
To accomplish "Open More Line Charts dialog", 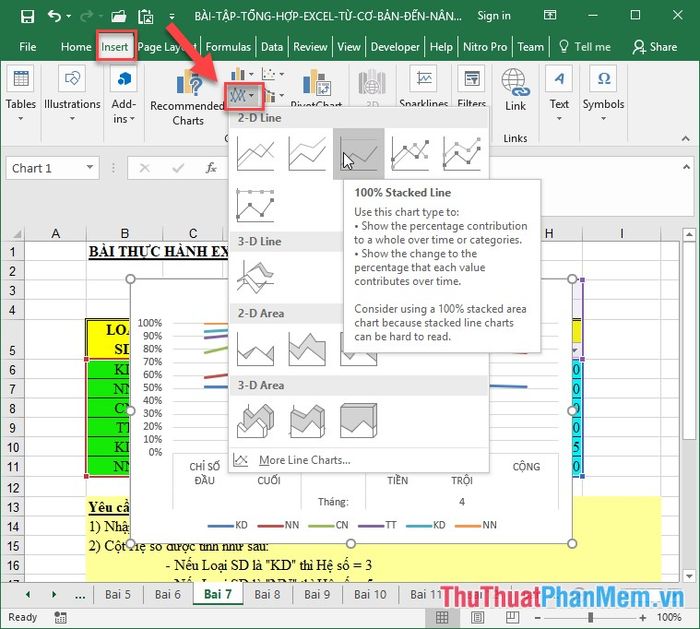I will click(304, 460).
